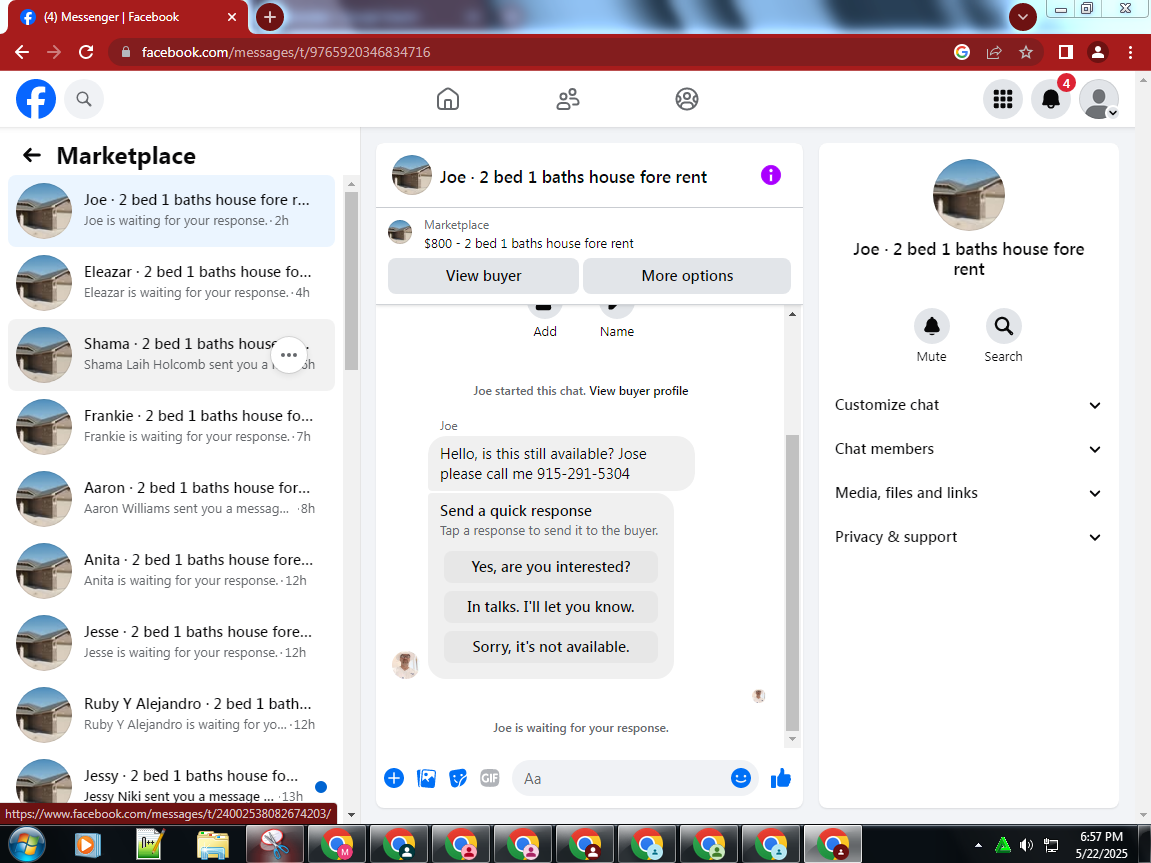Click the back arrow beside Marketplace

tap(32, 155)
